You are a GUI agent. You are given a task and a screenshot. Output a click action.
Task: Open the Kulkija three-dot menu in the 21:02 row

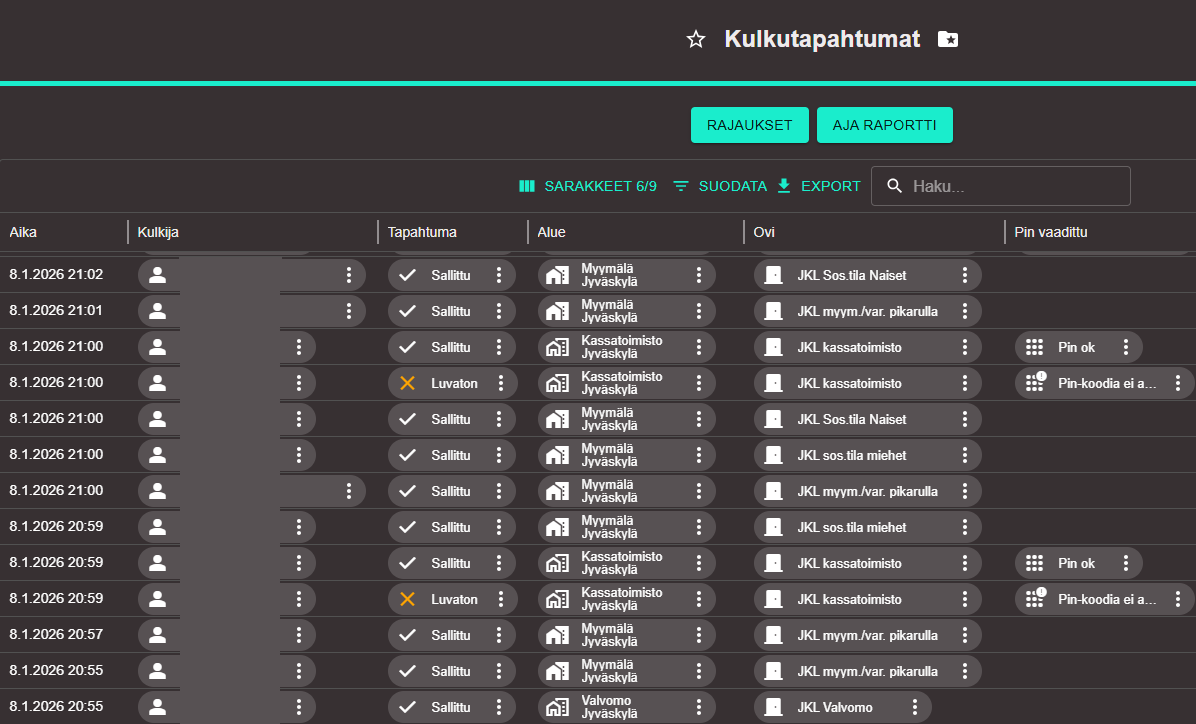click(348, 275)
